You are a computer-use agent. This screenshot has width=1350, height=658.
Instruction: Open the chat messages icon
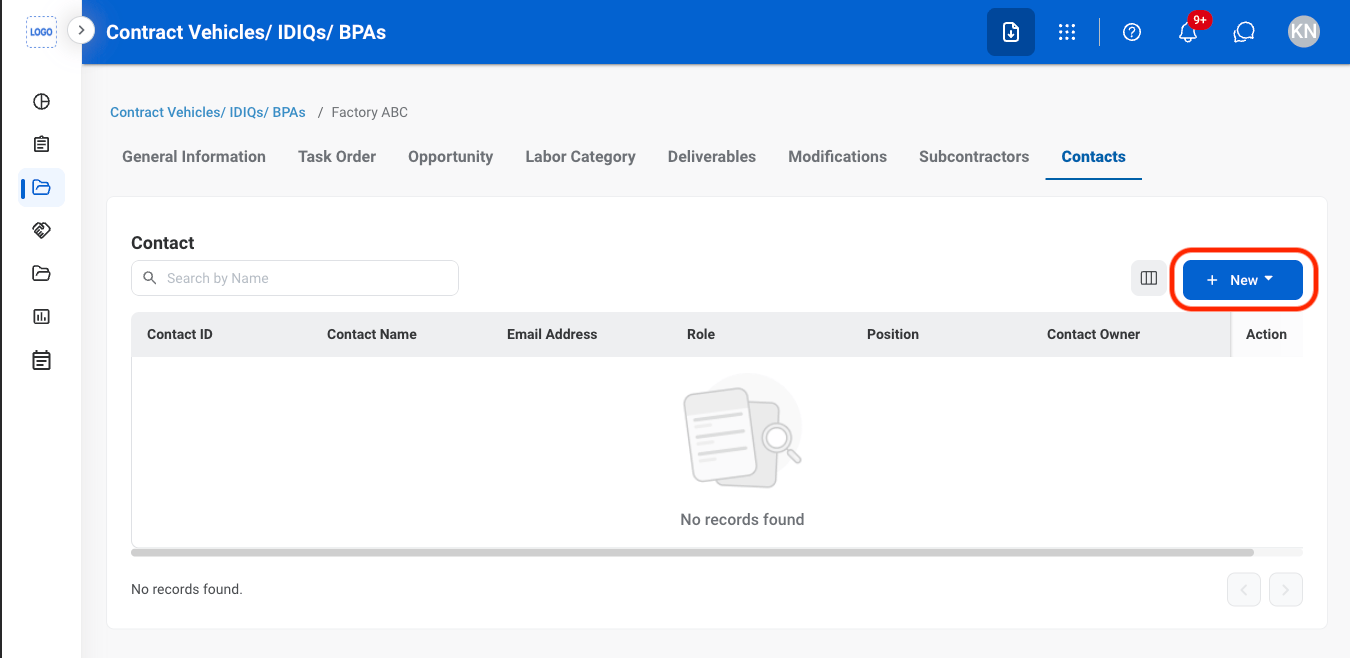coord(1244,32)
